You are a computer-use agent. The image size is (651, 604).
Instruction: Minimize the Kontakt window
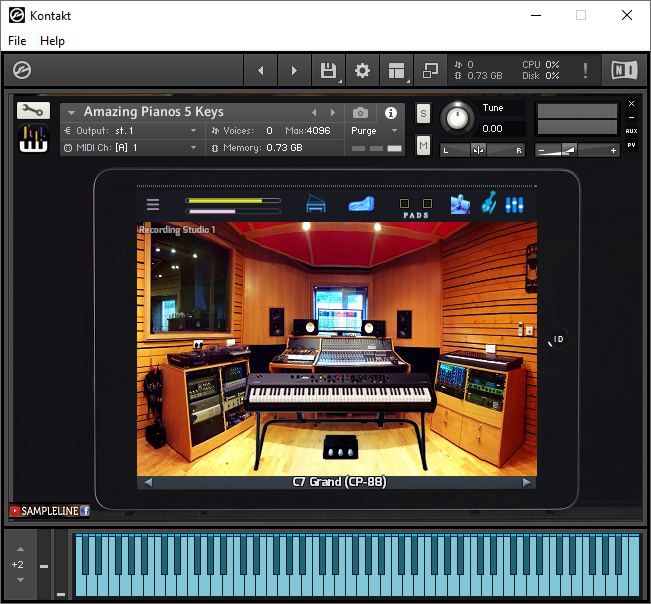pos(536,15)
